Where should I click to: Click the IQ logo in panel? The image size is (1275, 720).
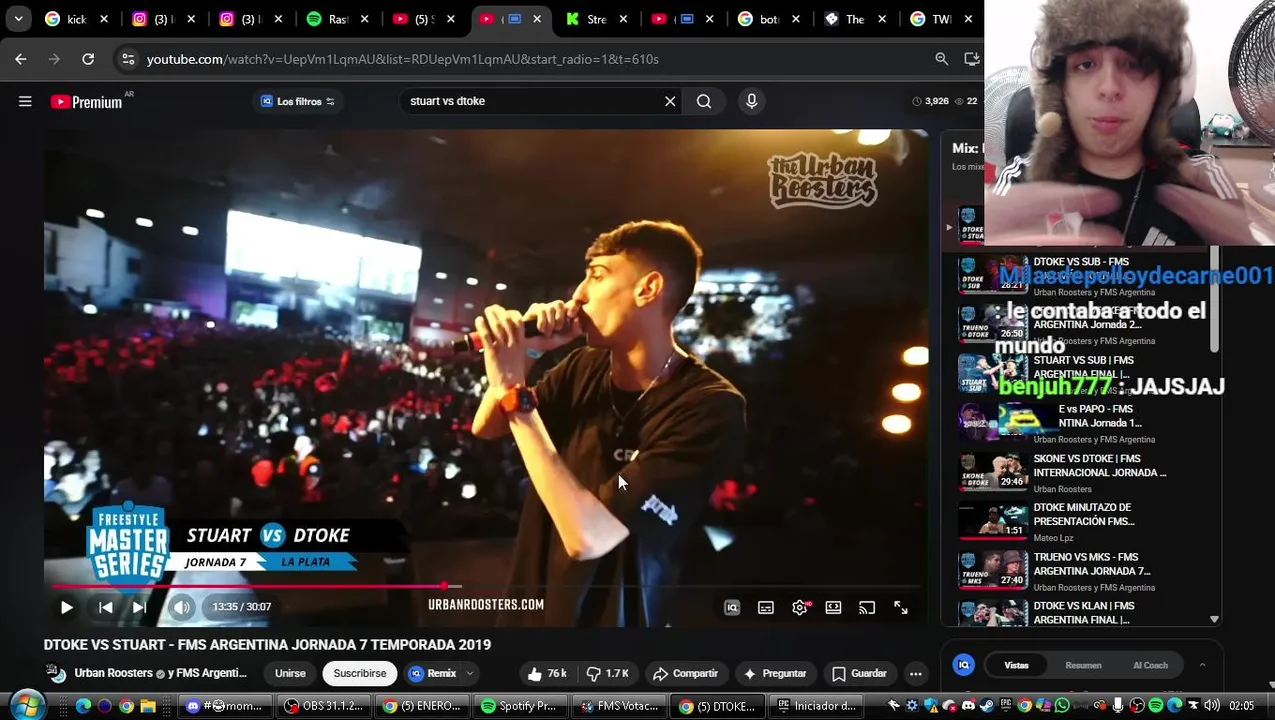coord(964,665)
